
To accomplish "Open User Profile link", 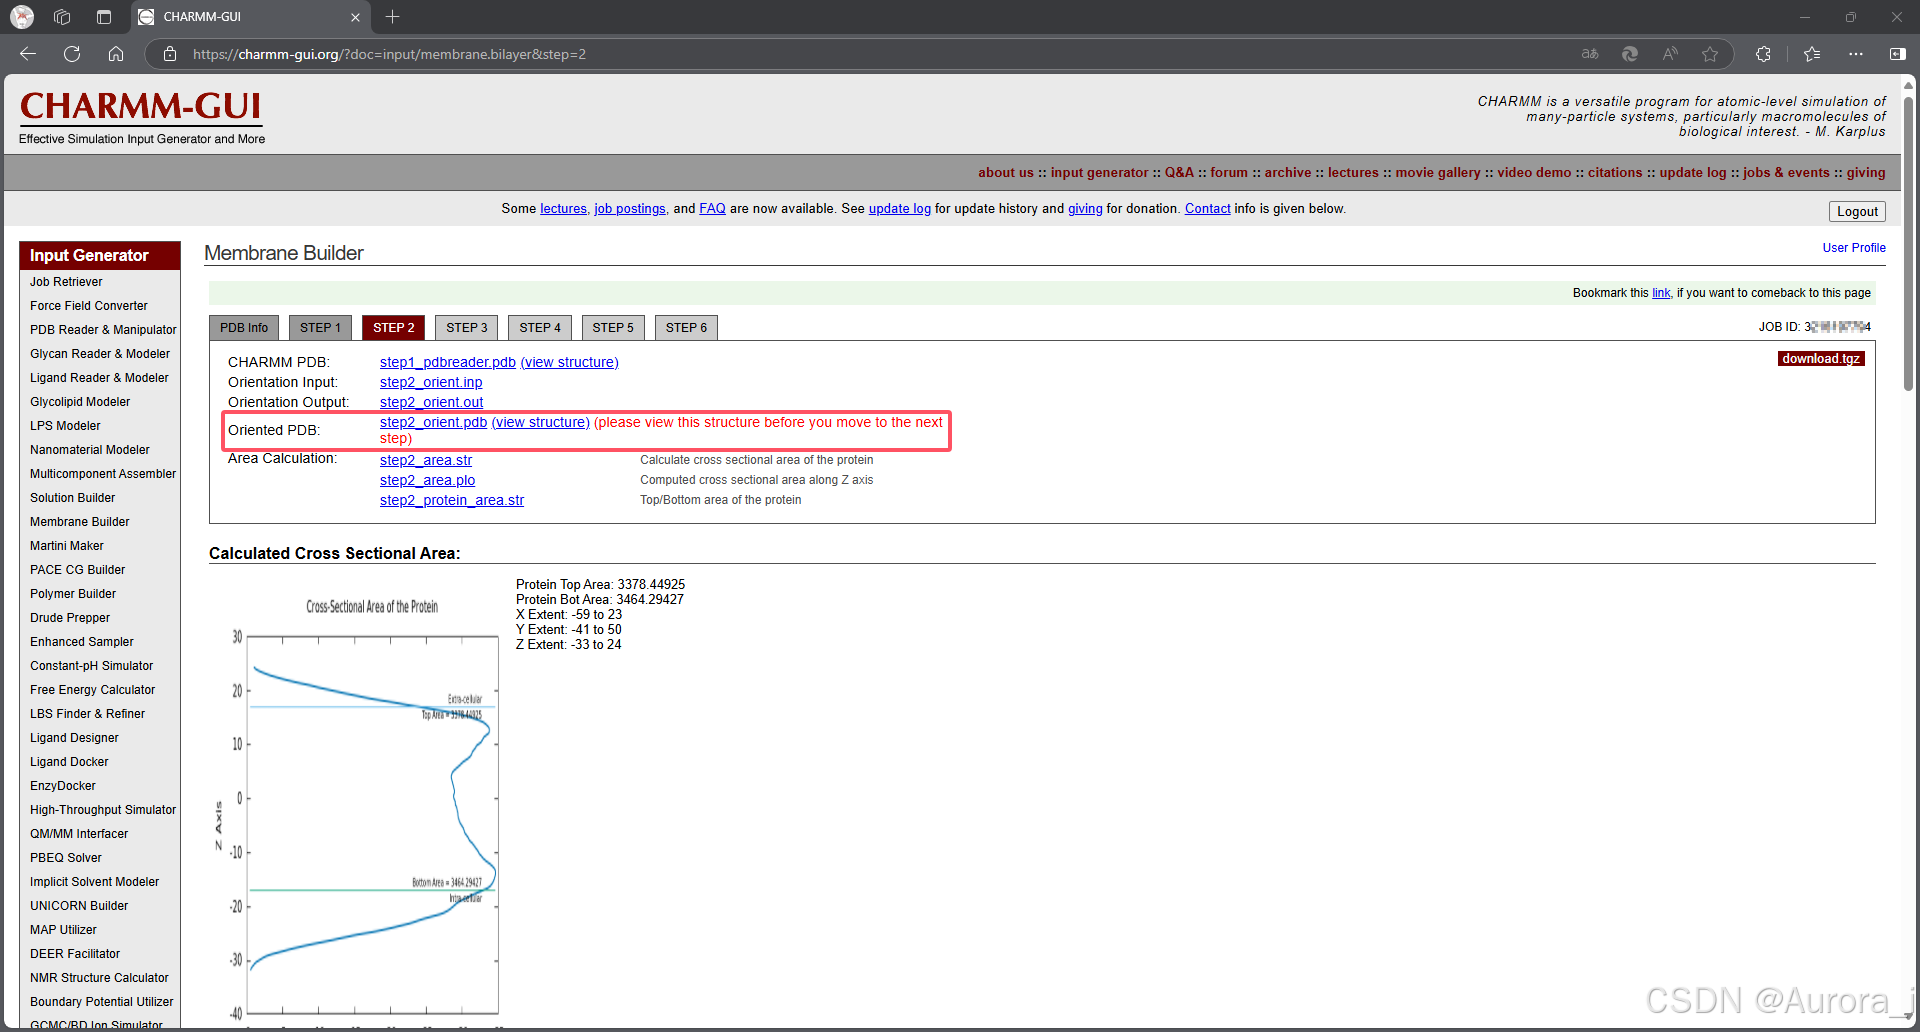I will (1854, 248).
